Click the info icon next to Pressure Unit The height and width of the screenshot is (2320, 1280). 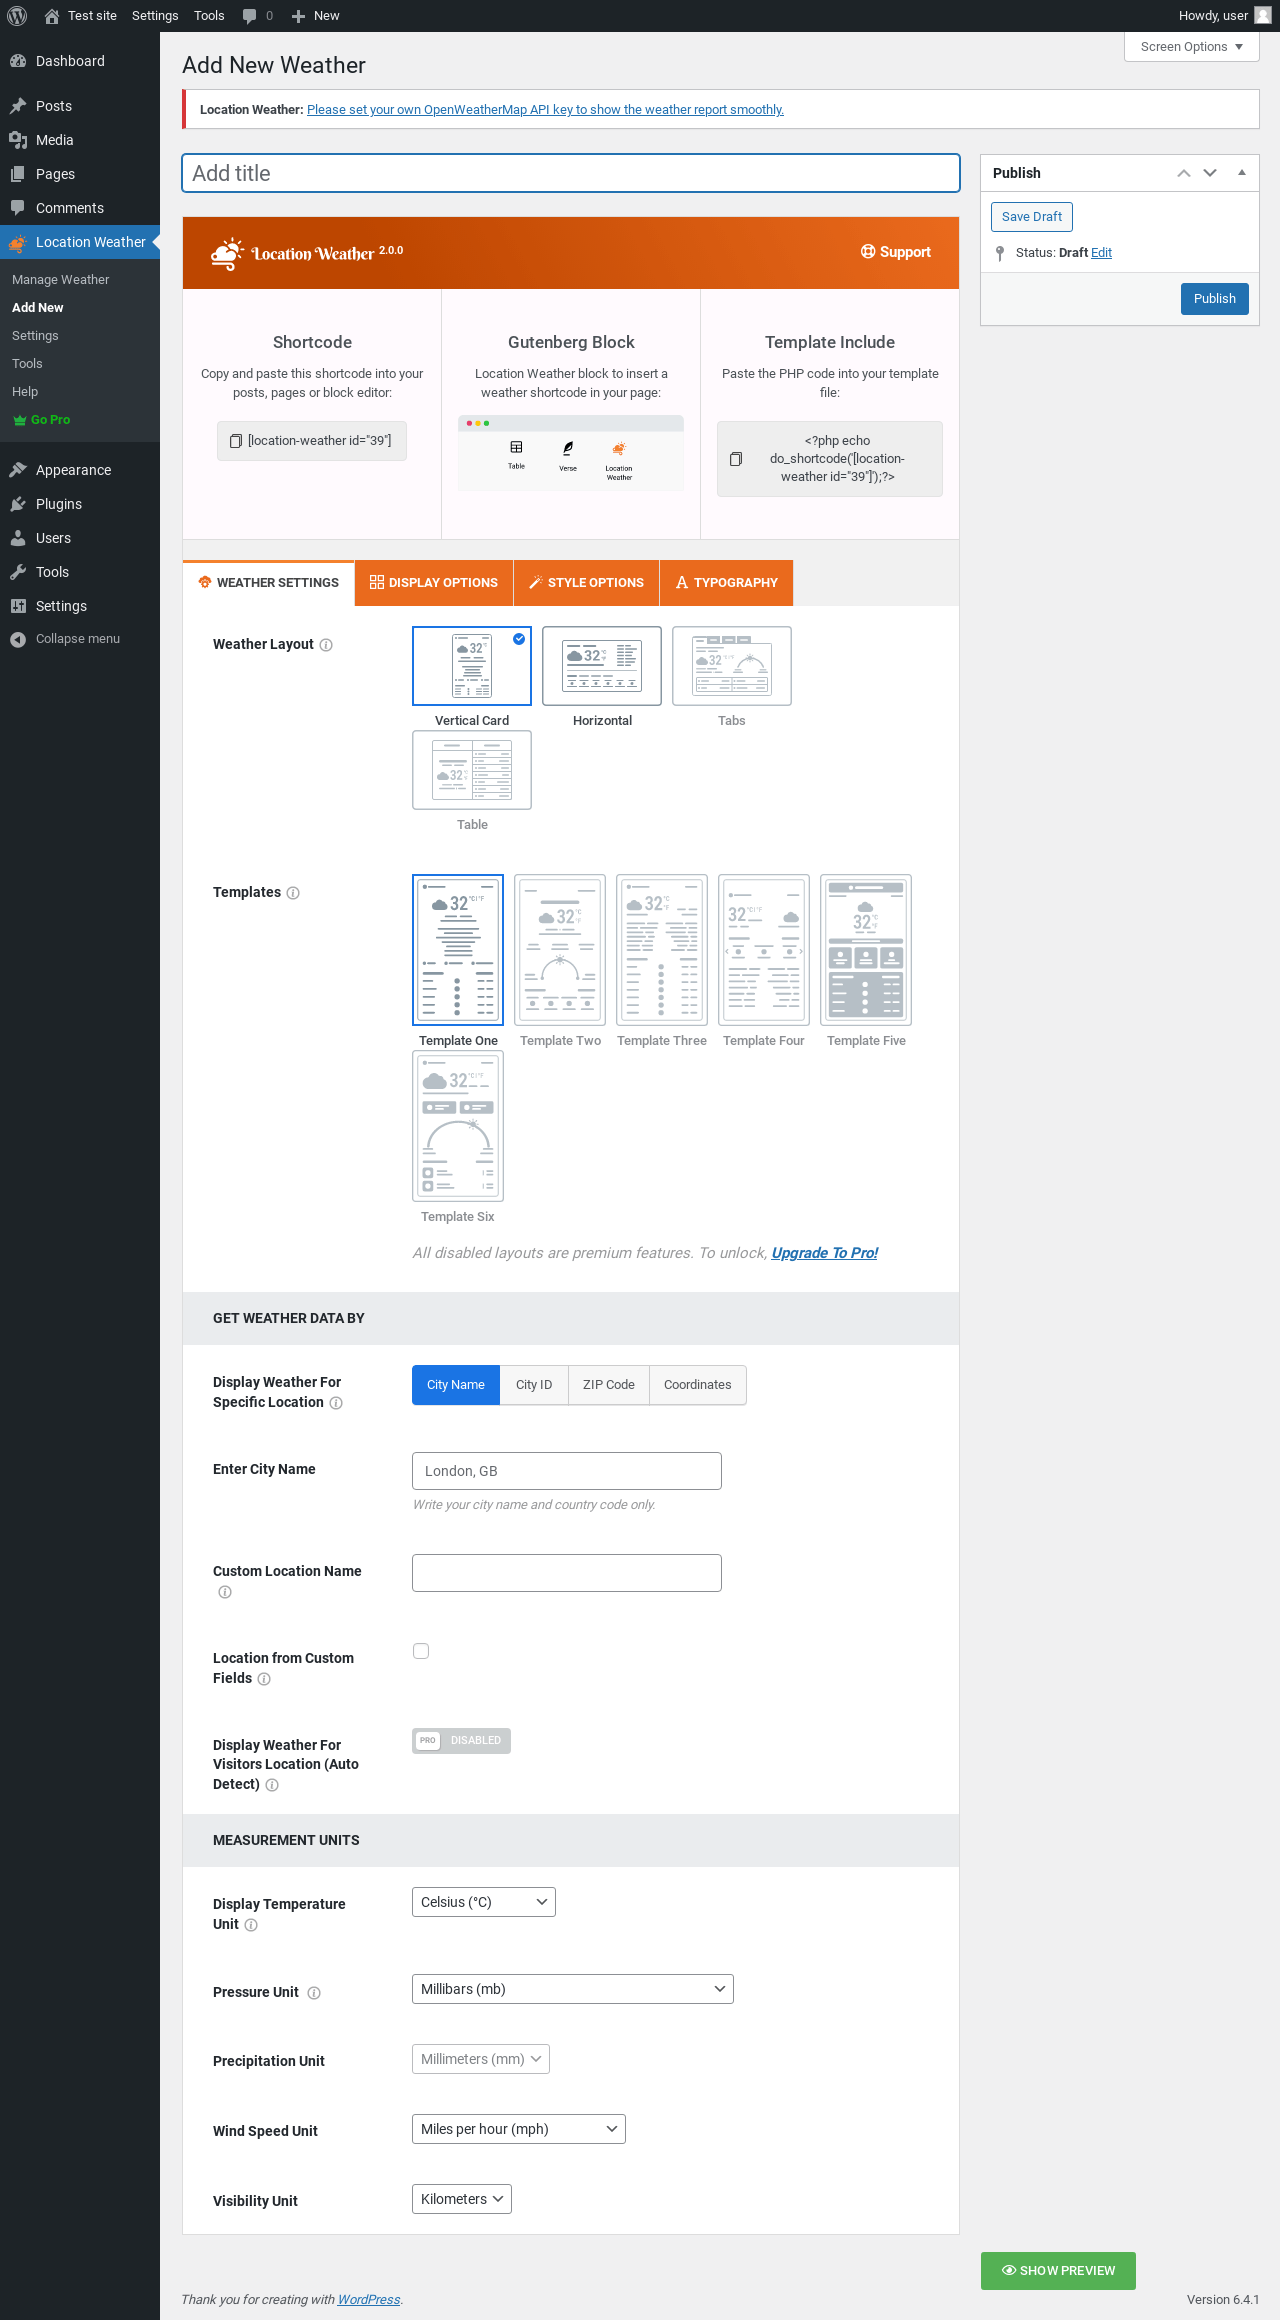[314, 1993]
